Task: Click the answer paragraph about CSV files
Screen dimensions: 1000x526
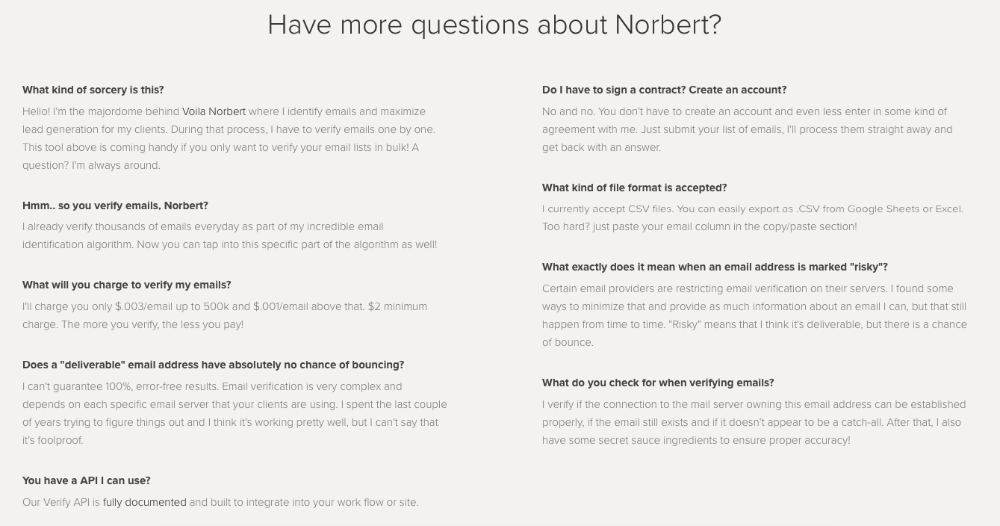Action: coord(753,217)
